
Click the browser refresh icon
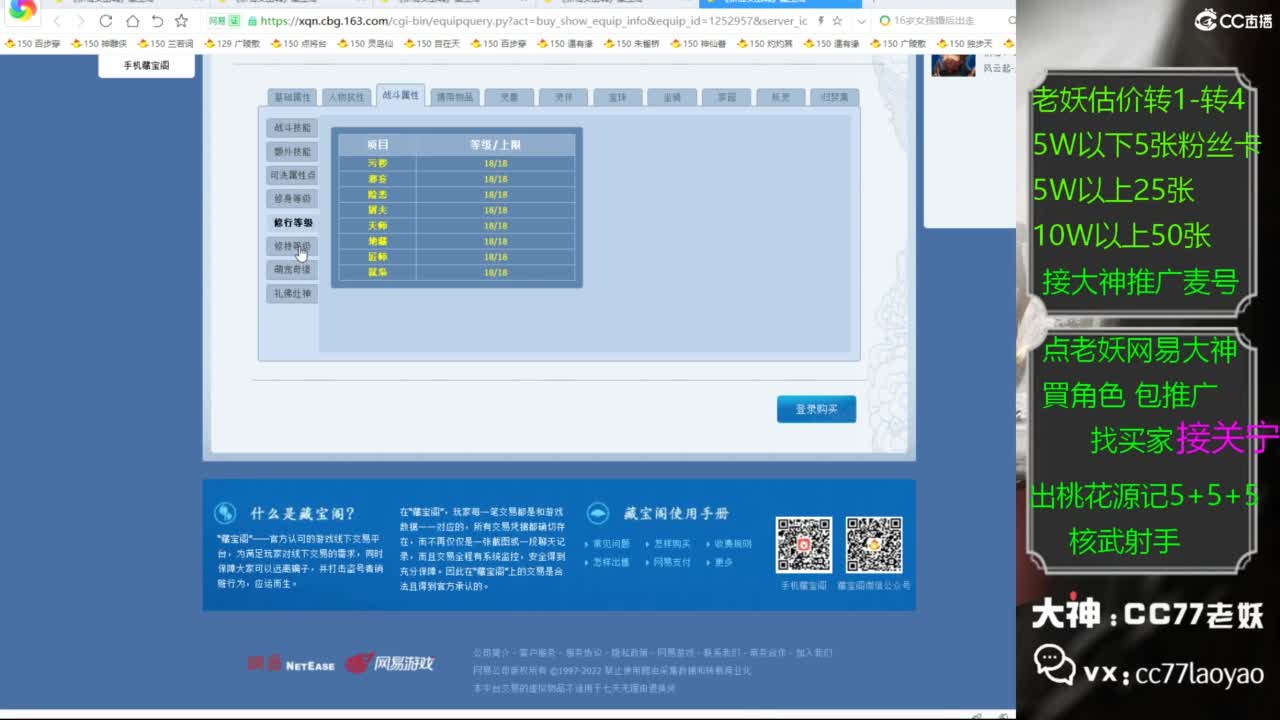coord(105,20)
